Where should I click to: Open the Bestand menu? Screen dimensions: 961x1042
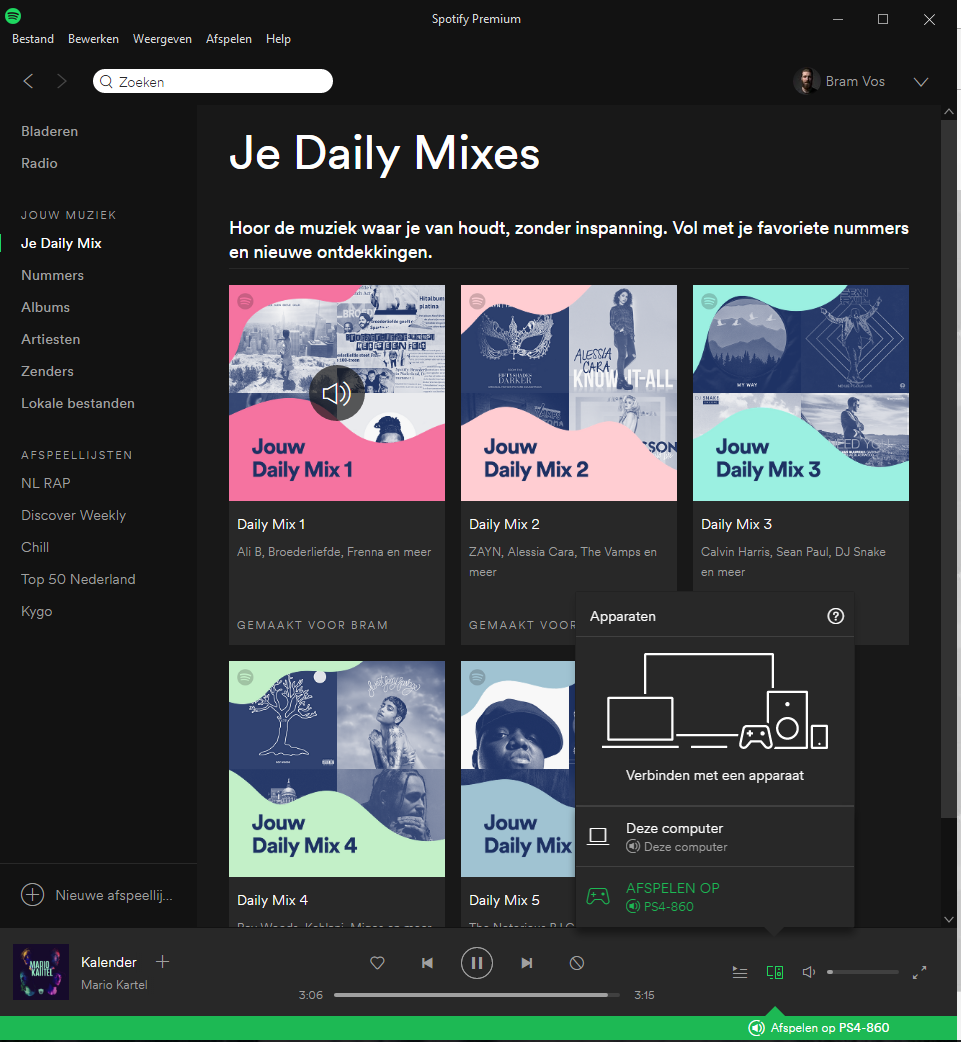pos(33,39)
